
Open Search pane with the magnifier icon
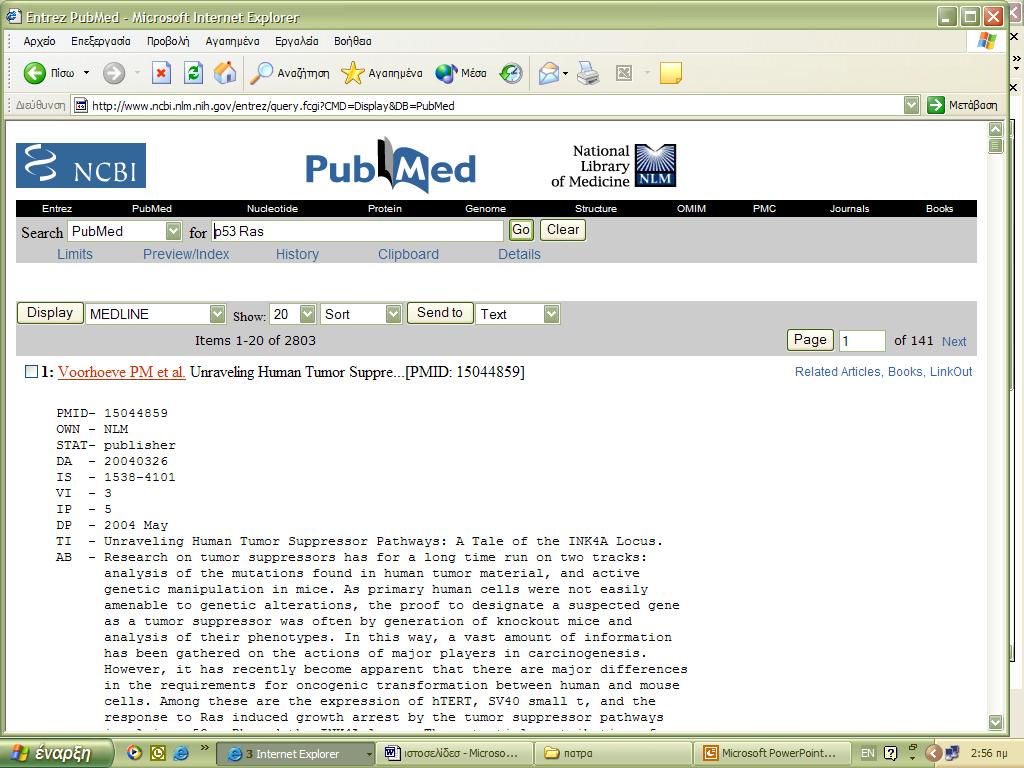[261, 73]
